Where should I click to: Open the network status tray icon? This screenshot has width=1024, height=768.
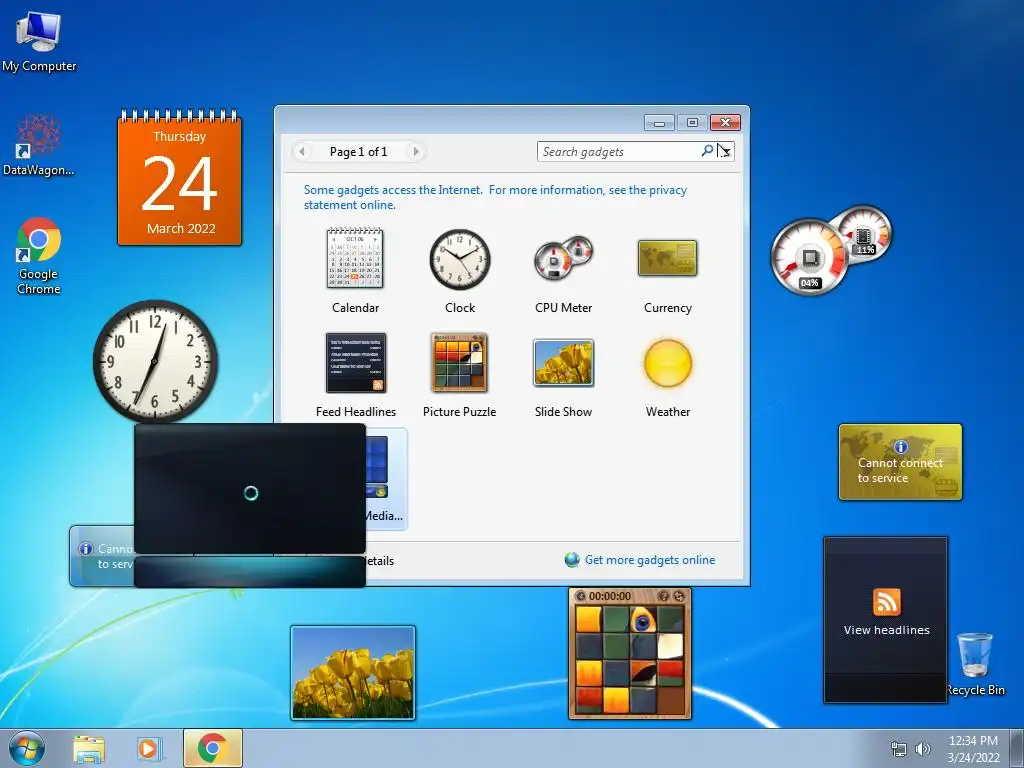[899, 749]
